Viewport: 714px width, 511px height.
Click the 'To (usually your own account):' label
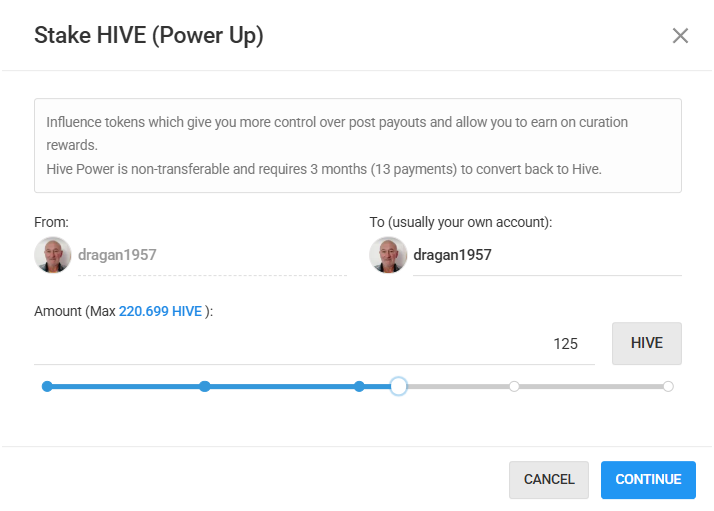[x=460, y=222]
